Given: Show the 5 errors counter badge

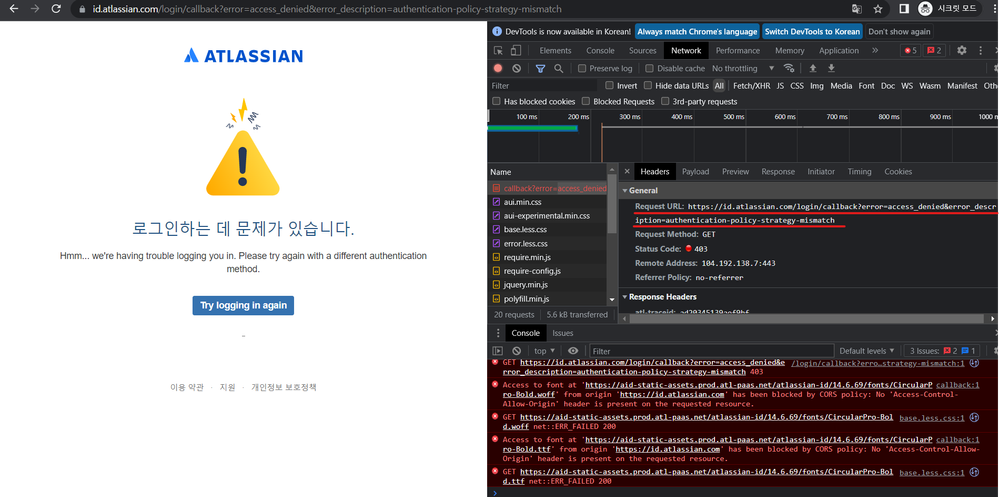Looking at the screenshot, I should point(909,50).
